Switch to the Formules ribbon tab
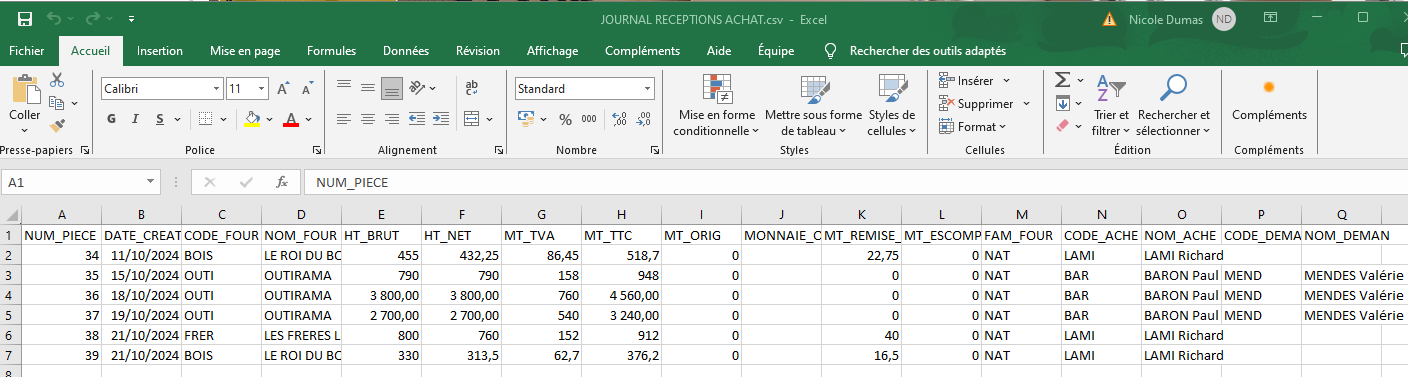The height and width of the screenshot is (377, 1408). (331, 51)
